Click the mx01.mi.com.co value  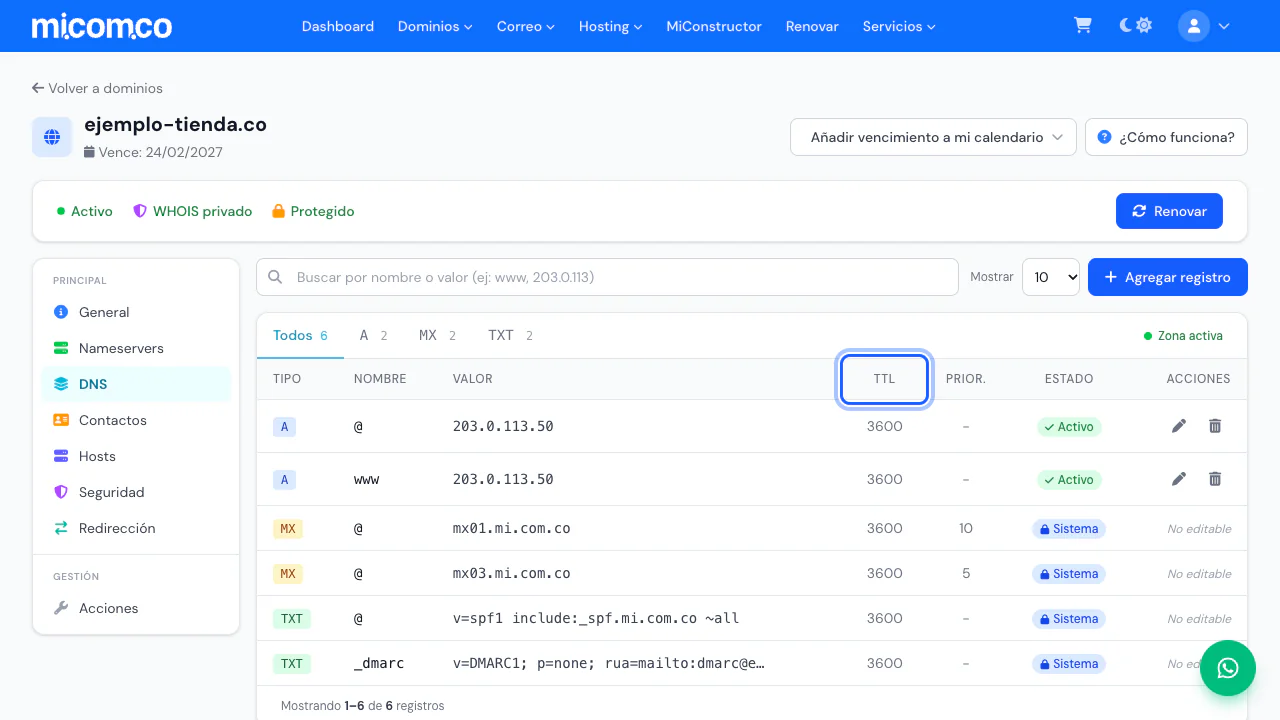click(x=512, y=528)
